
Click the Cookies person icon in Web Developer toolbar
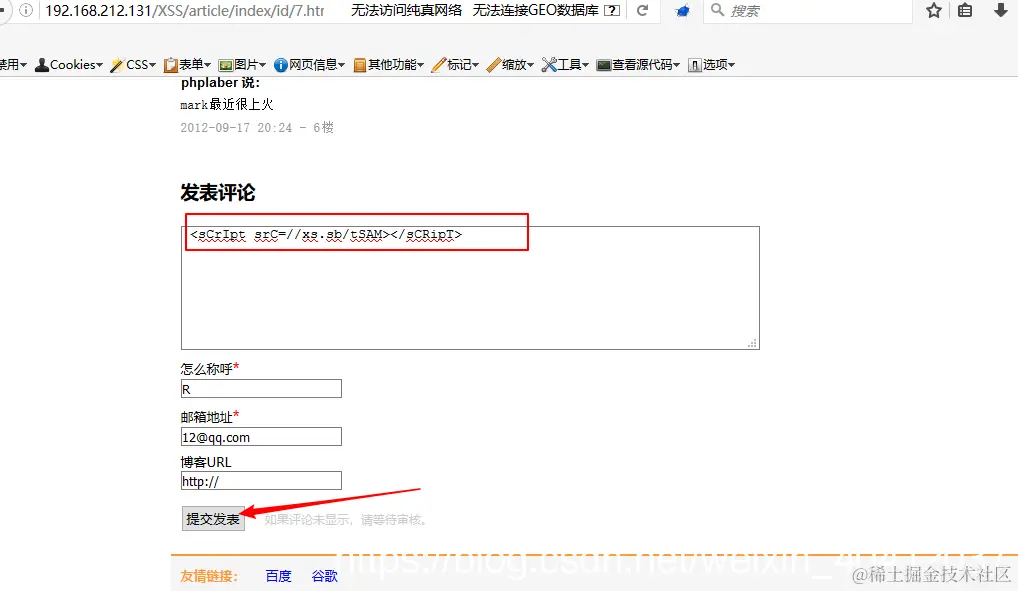43,64
